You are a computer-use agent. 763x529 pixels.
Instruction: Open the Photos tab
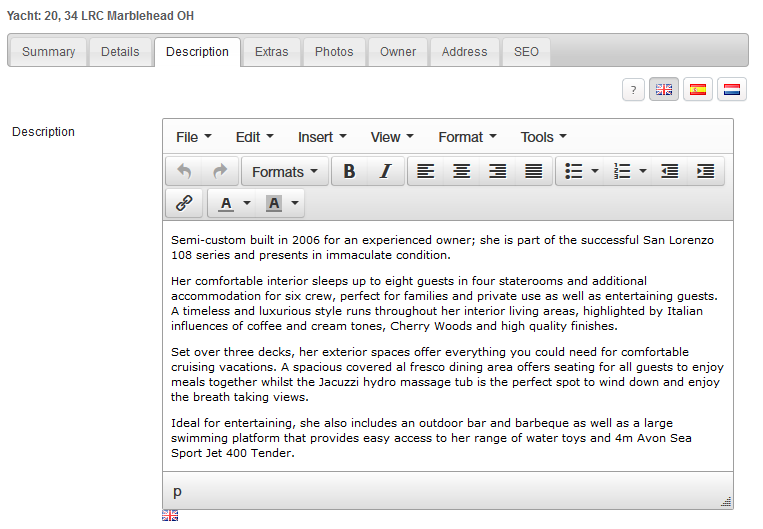click(x=334, y=52)
